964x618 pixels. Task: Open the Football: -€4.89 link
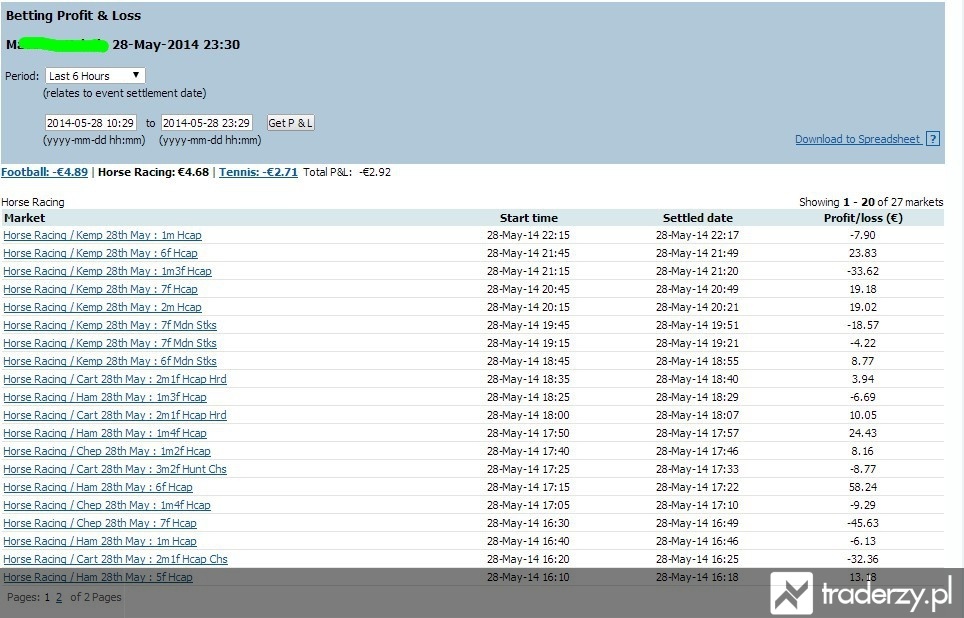point(44,172)
